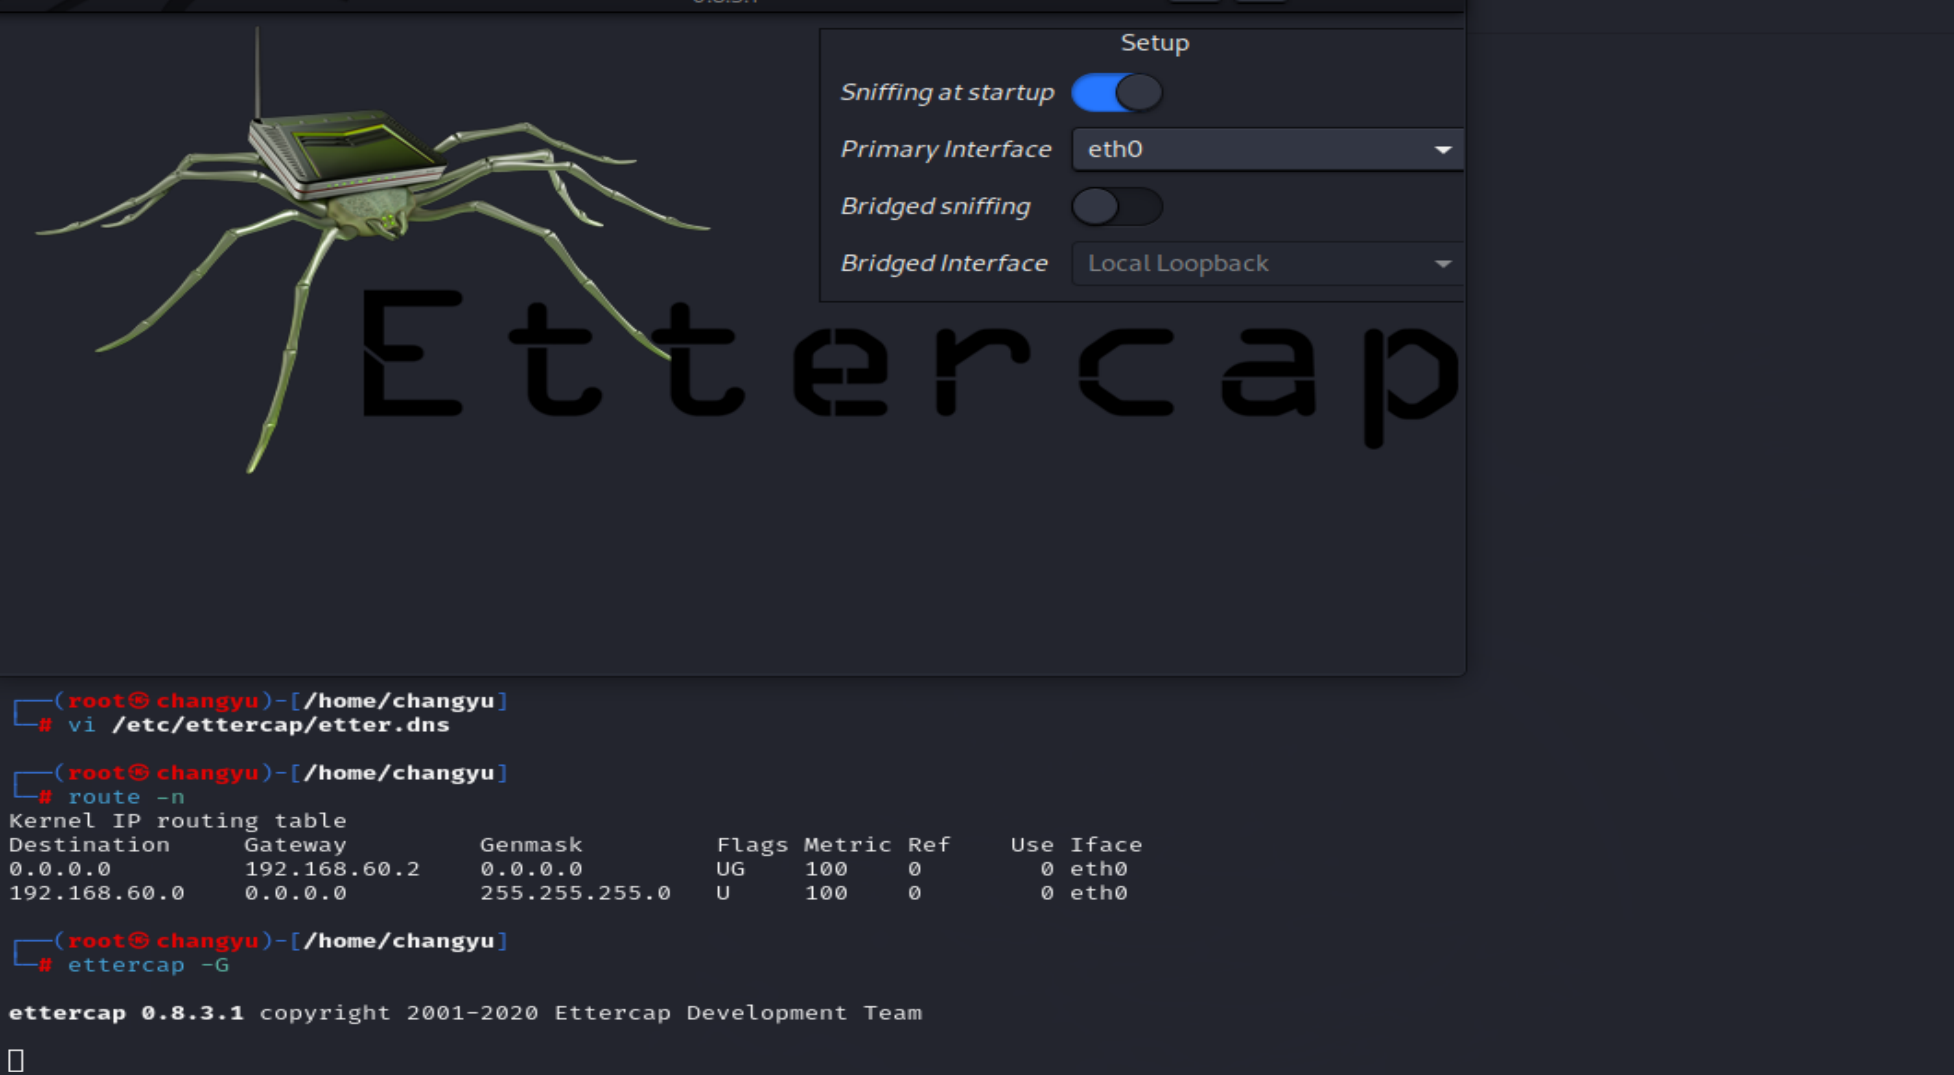
Task: Open the Primary Interface eth0 dropdown
Action: pyautogui.click(x=1267, y=149)
